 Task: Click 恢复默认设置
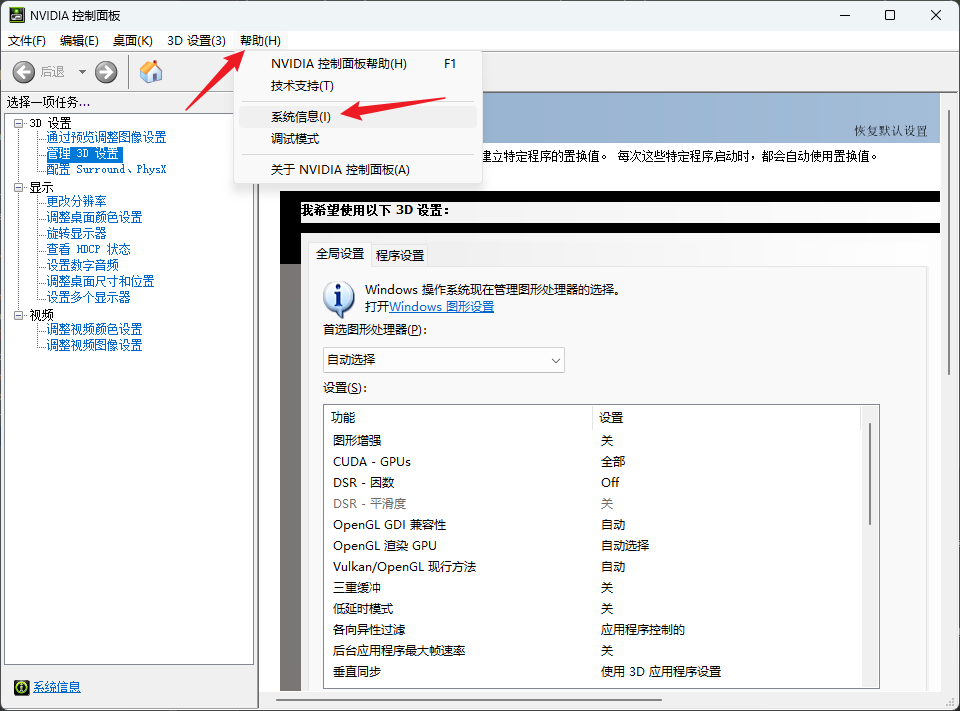891,131
